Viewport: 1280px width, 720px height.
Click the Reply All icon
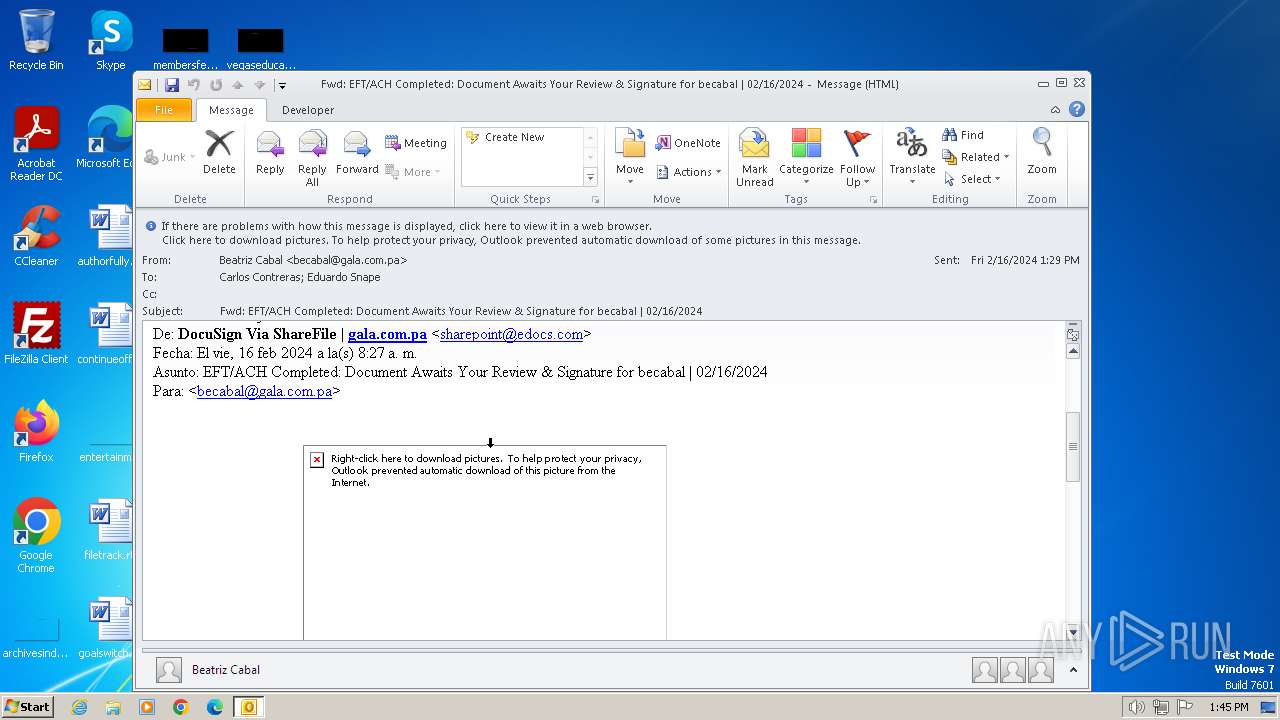point(312,158)
